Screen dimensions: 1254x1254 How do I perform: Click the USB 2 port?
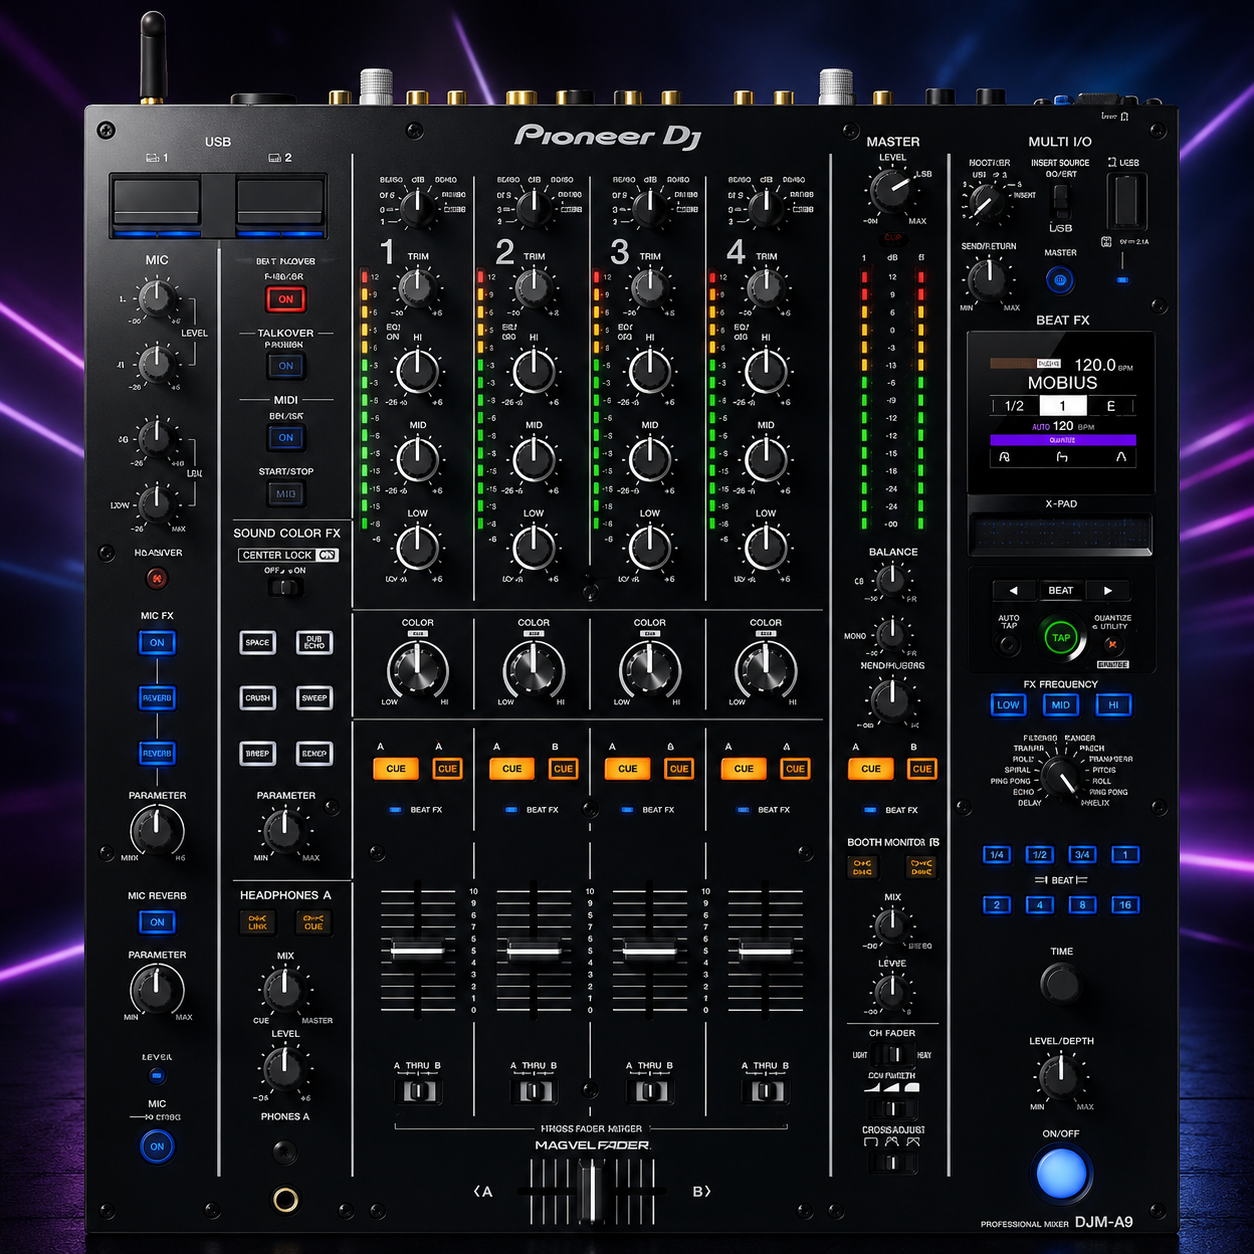pos(281,204)
